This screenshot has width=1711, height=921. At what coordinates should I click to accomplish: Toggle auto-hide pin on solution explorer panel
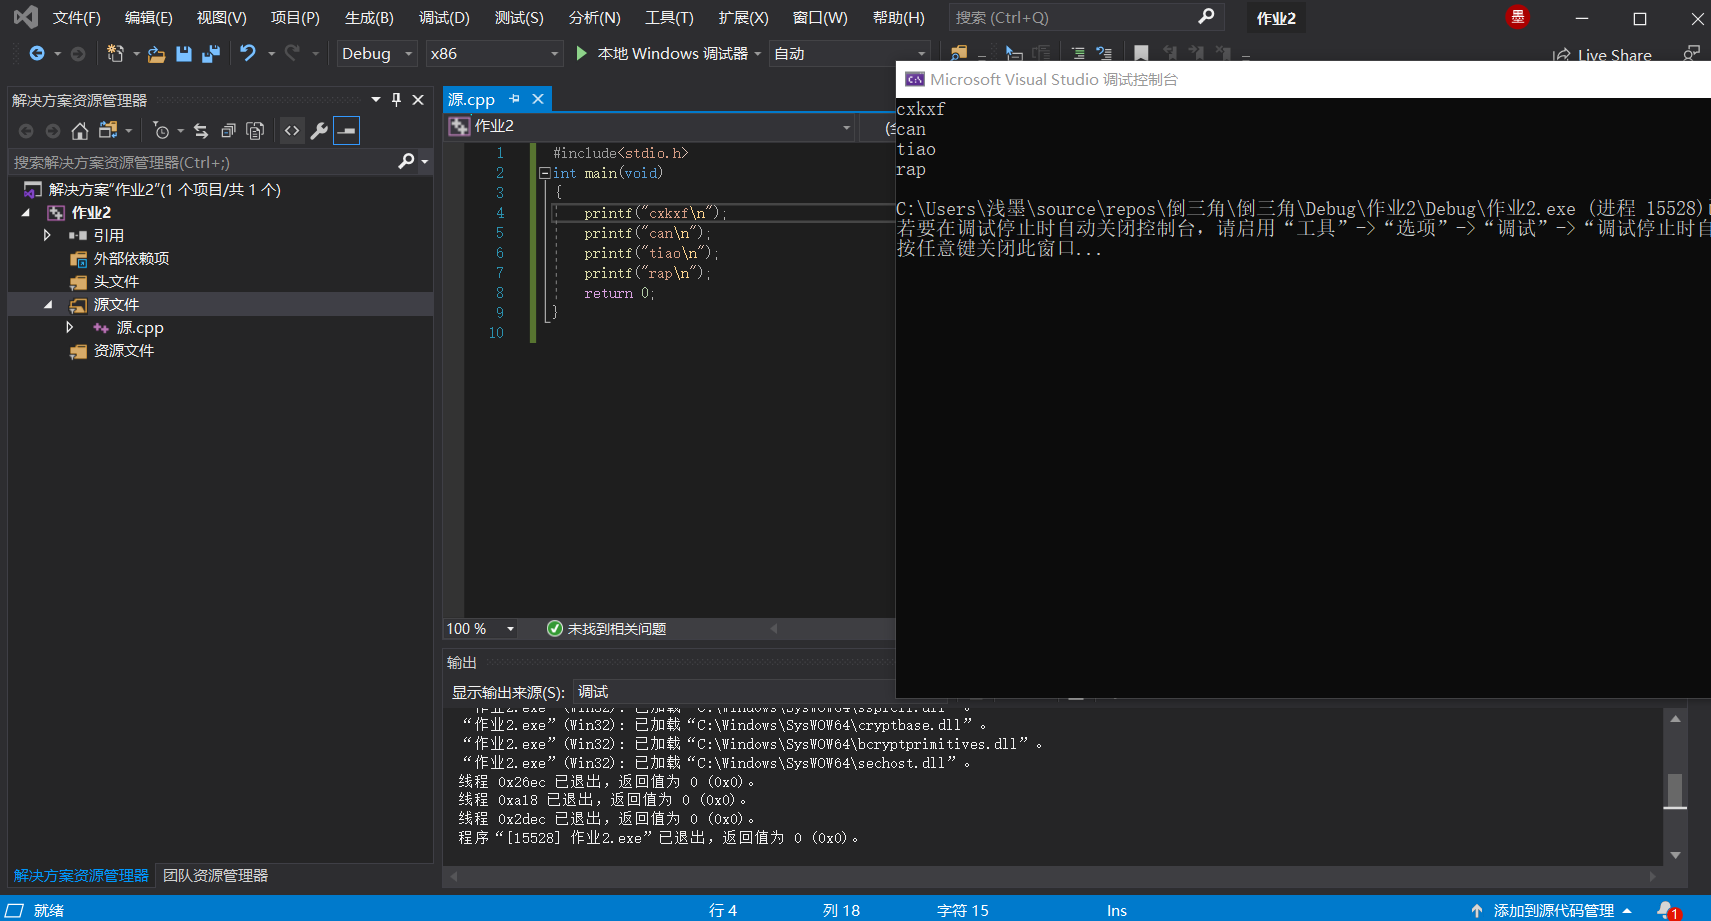point(396,100)
